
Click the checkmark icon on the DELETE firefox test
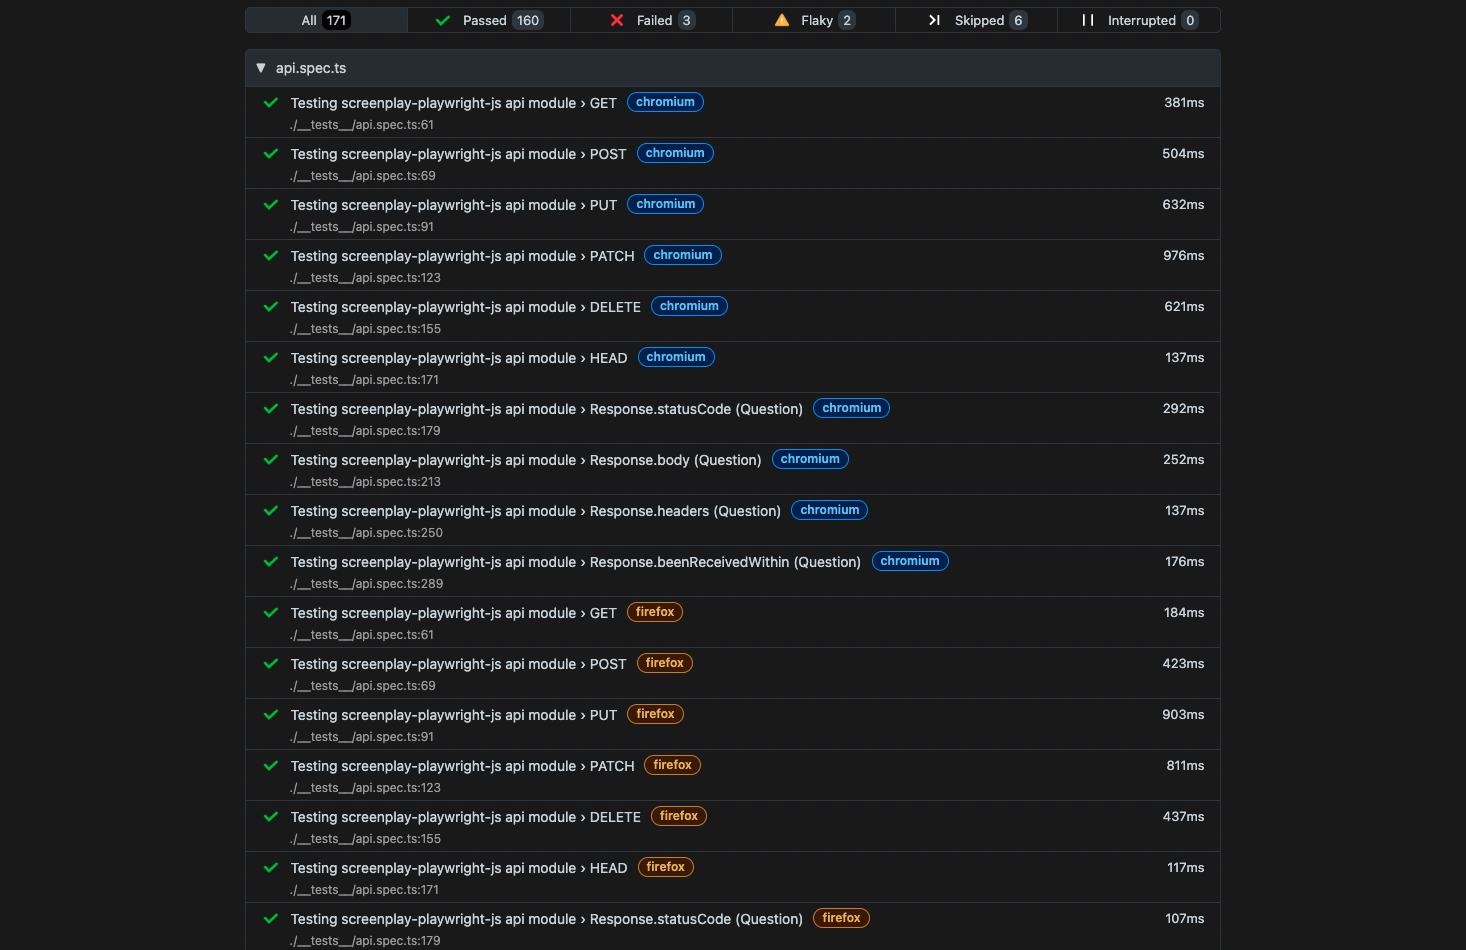(x=270, y=816)
